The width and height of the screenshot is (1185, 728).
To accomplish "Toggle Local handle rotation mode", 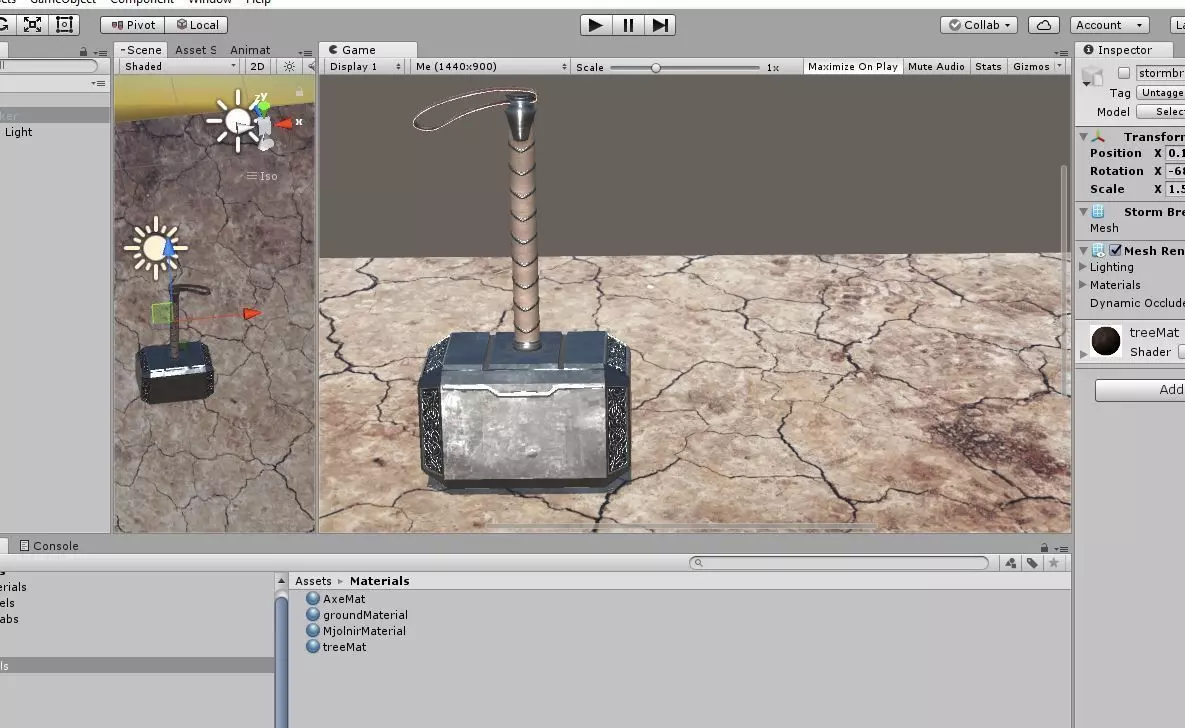I will pyautogui.click(x=198, y=25).
